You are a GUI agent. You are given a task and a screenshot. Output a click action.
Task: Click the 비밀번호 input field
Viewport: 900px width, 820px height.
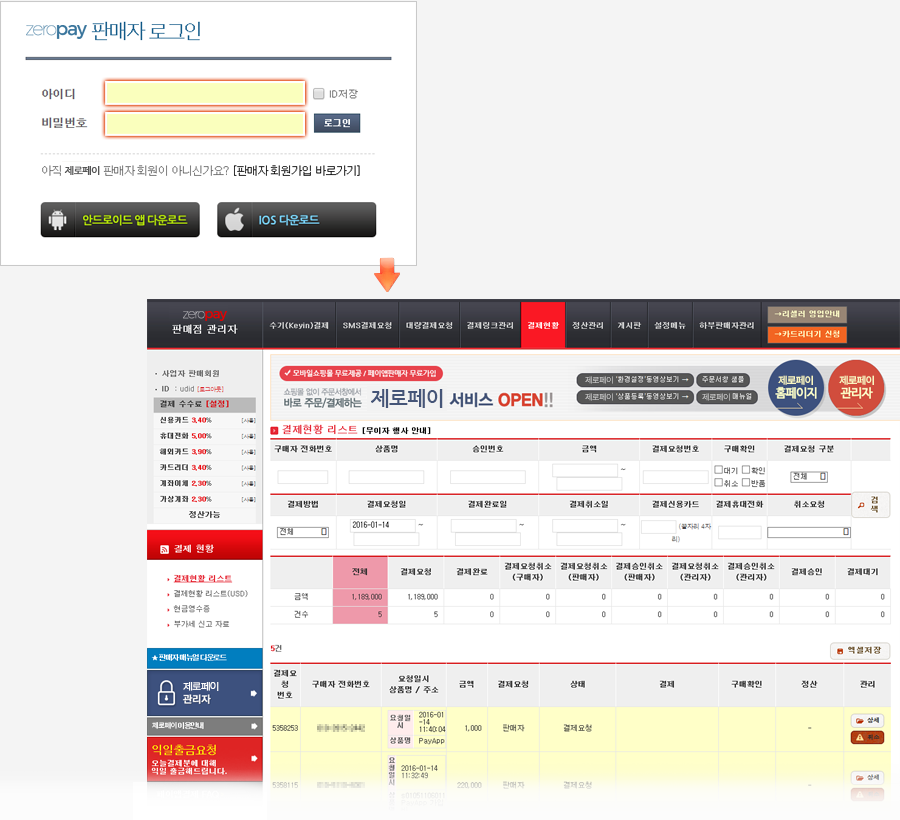point(205,124)
